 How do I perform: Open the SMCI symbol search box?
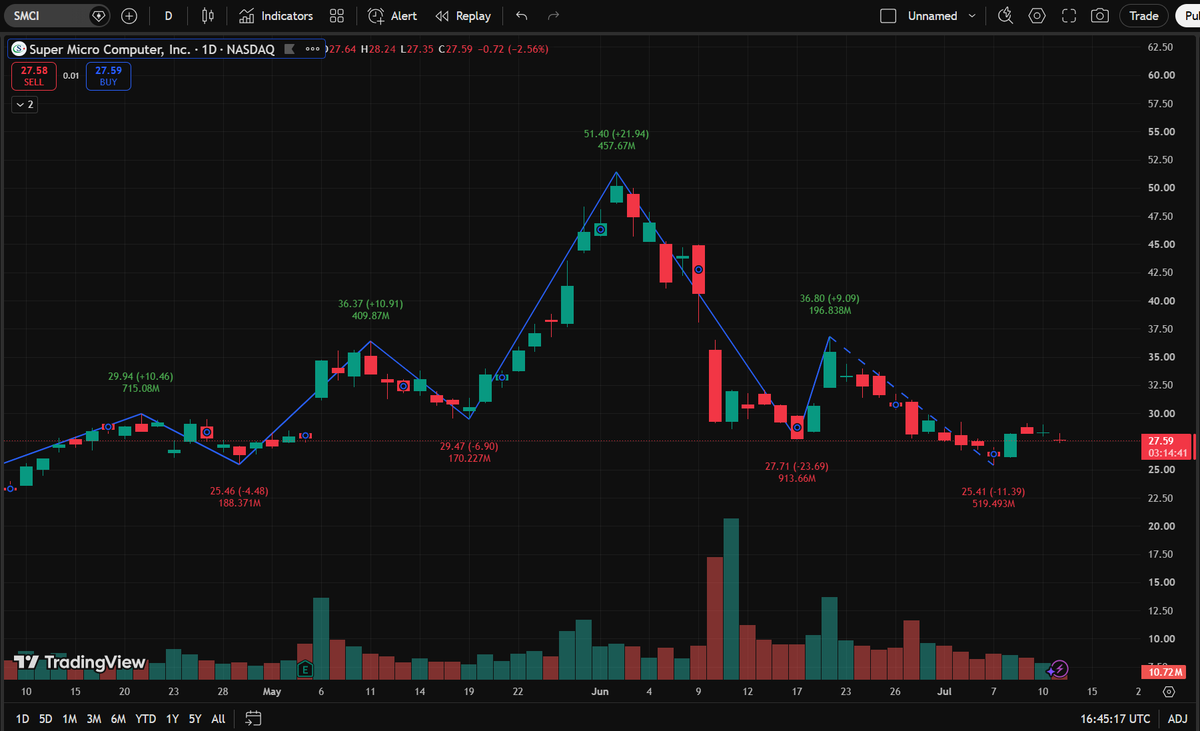55,16
